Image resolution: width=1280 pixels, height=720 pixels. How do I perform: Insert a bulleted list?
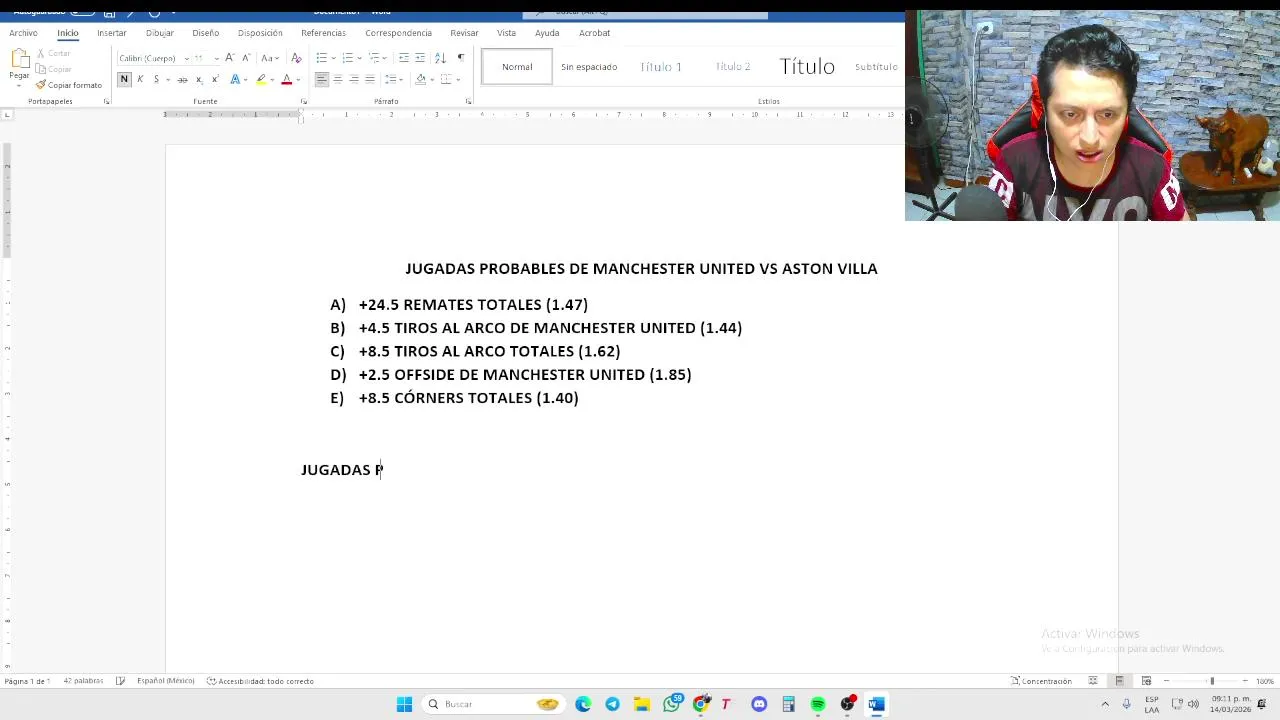pos(322,58)
